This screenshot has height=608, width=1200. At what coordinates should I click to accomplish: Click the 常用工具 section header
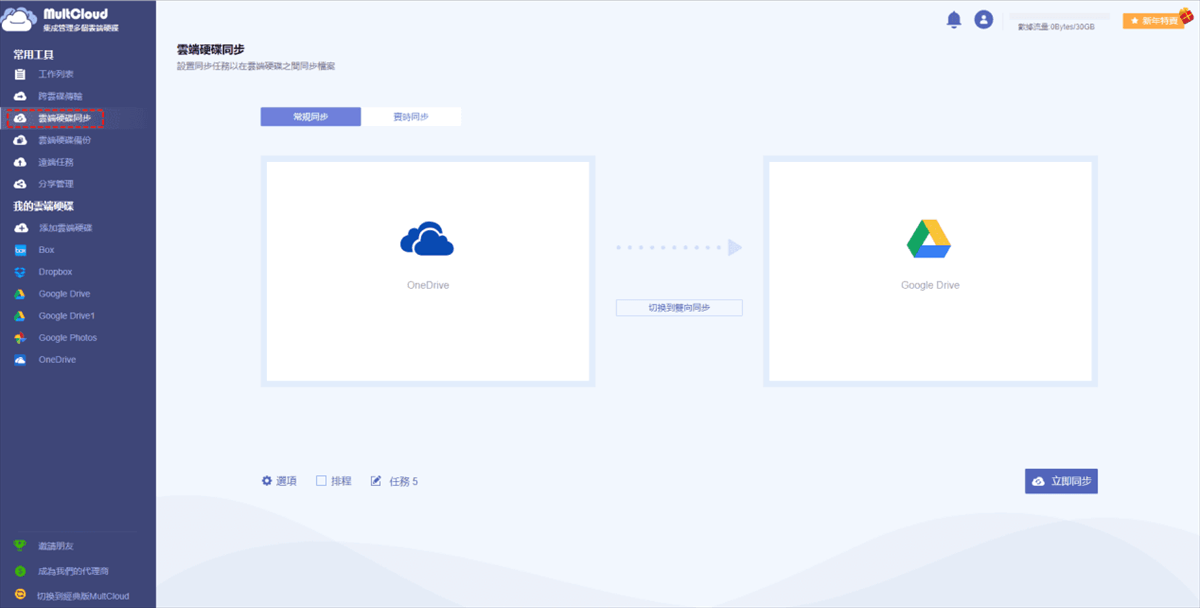pos(34,54)
